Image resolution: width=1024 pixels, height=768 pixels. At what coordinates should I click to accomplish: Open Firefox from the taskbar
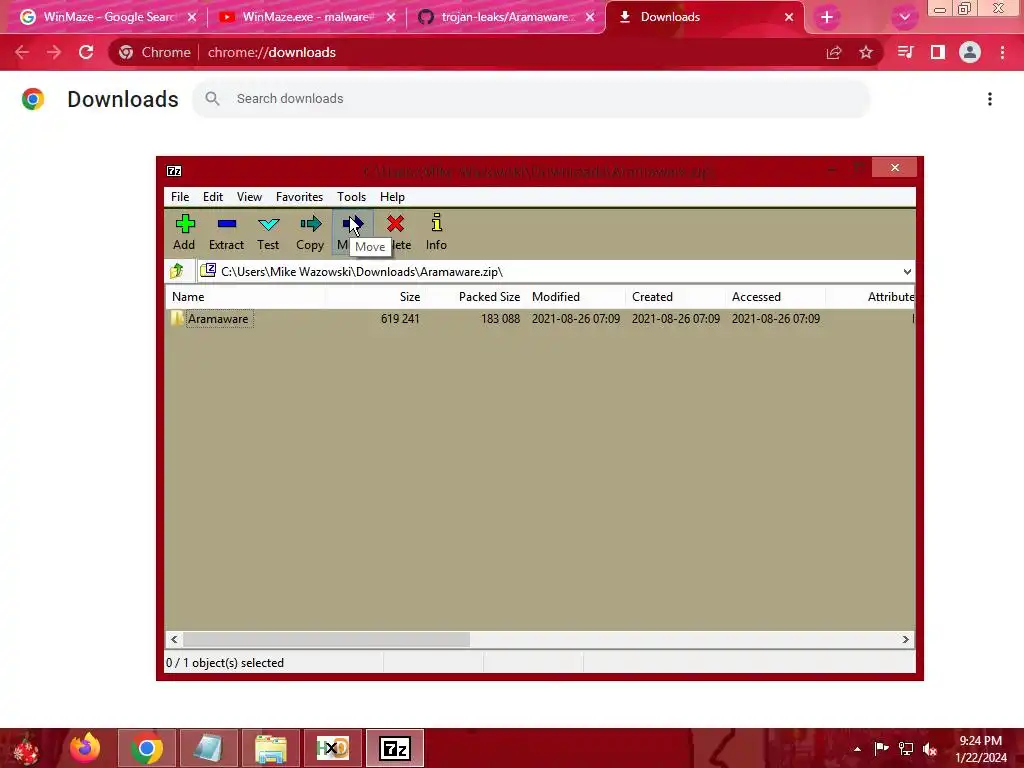pyautogui.click(x=85, y=748)
